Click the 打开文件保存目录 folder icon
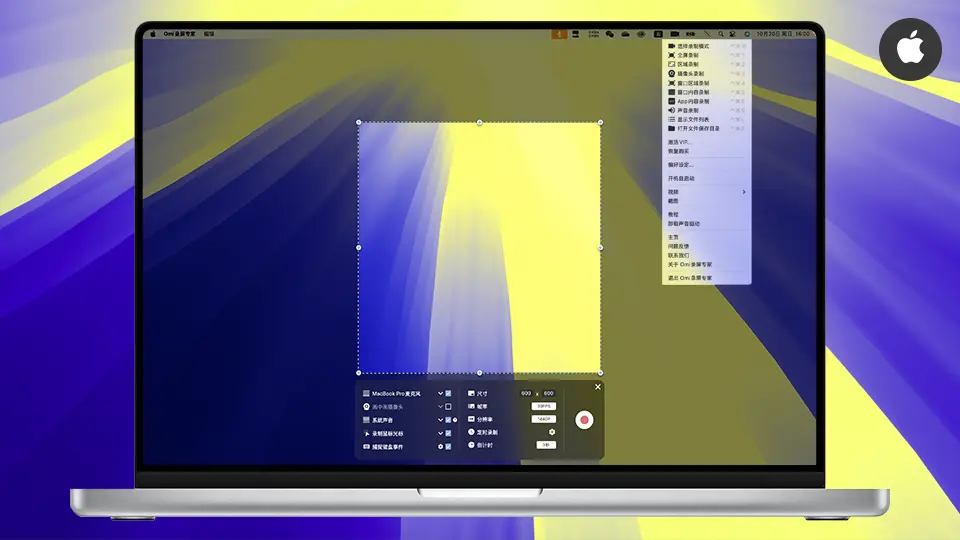The image size is (960, 540). [x=672, y=128]
